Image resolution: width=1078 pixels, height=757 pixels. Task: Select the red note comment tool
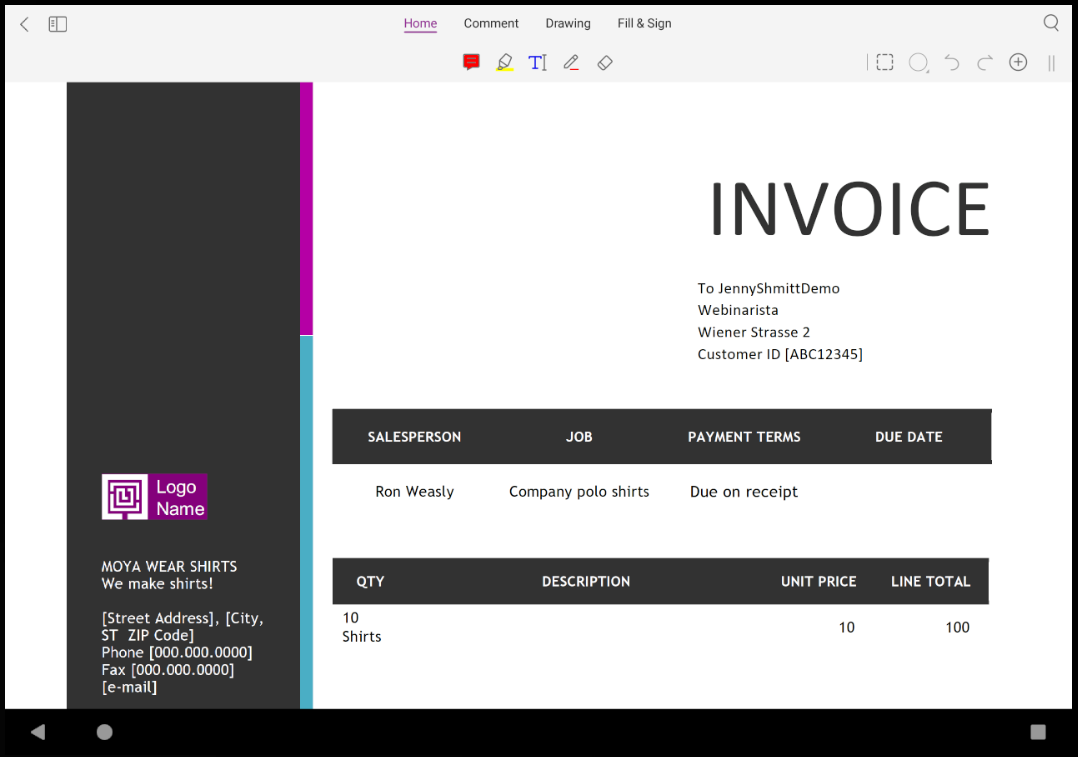(x=471, y=63)
